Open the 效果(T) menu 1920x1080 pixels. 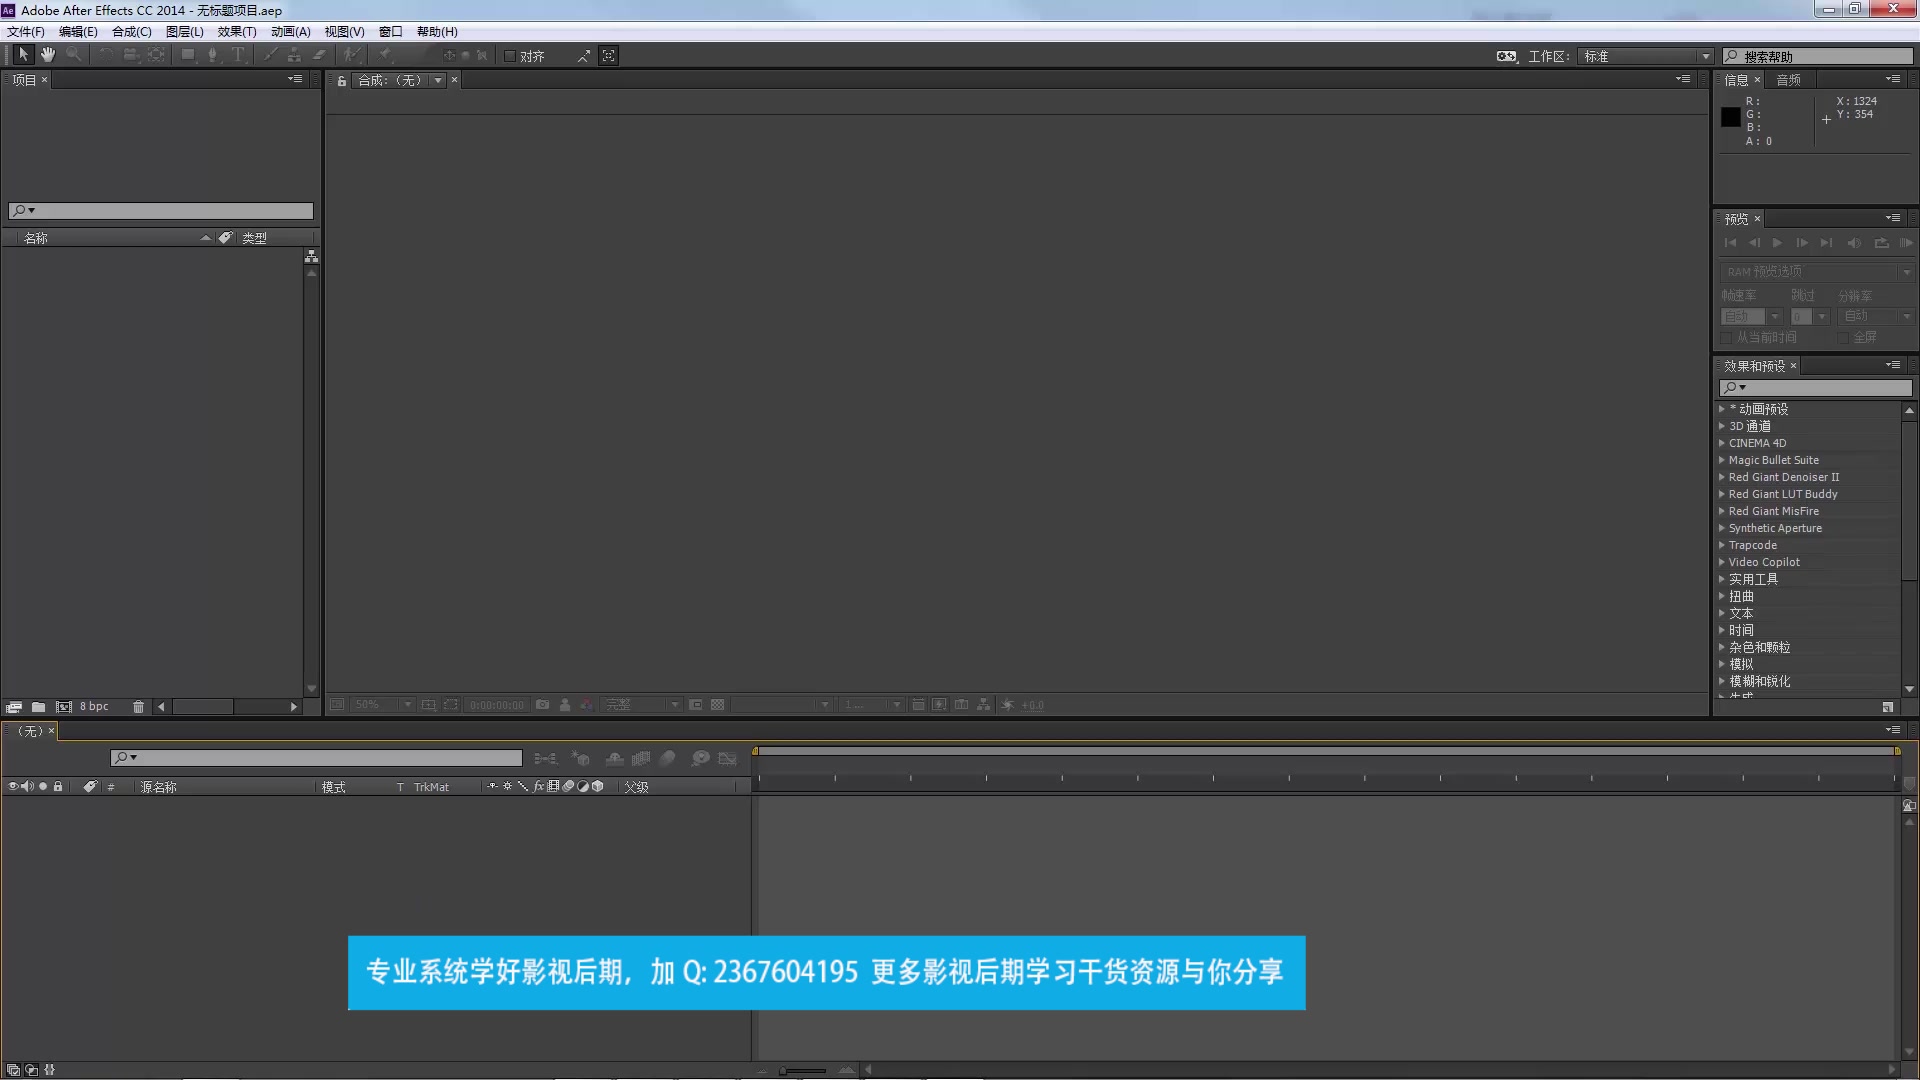(236, 30)
